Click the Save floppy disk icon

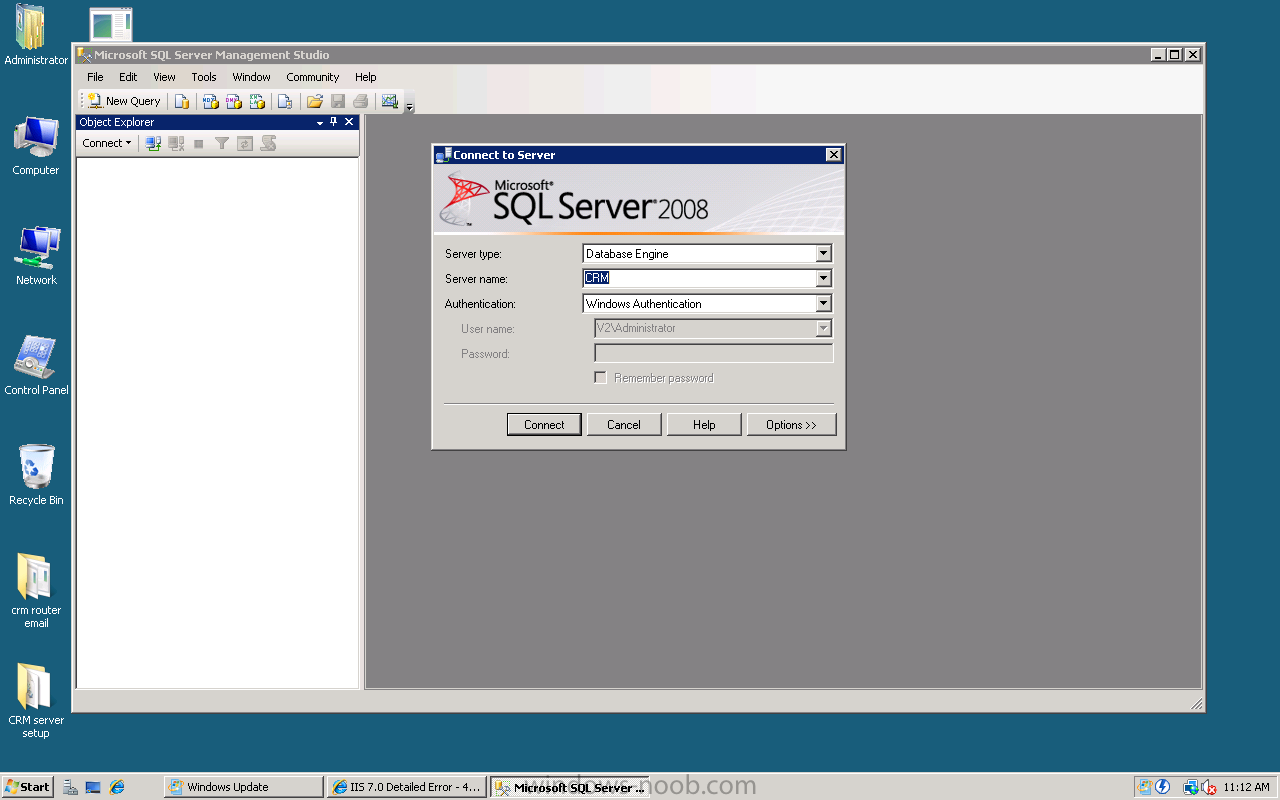click(x=338, y=101)
